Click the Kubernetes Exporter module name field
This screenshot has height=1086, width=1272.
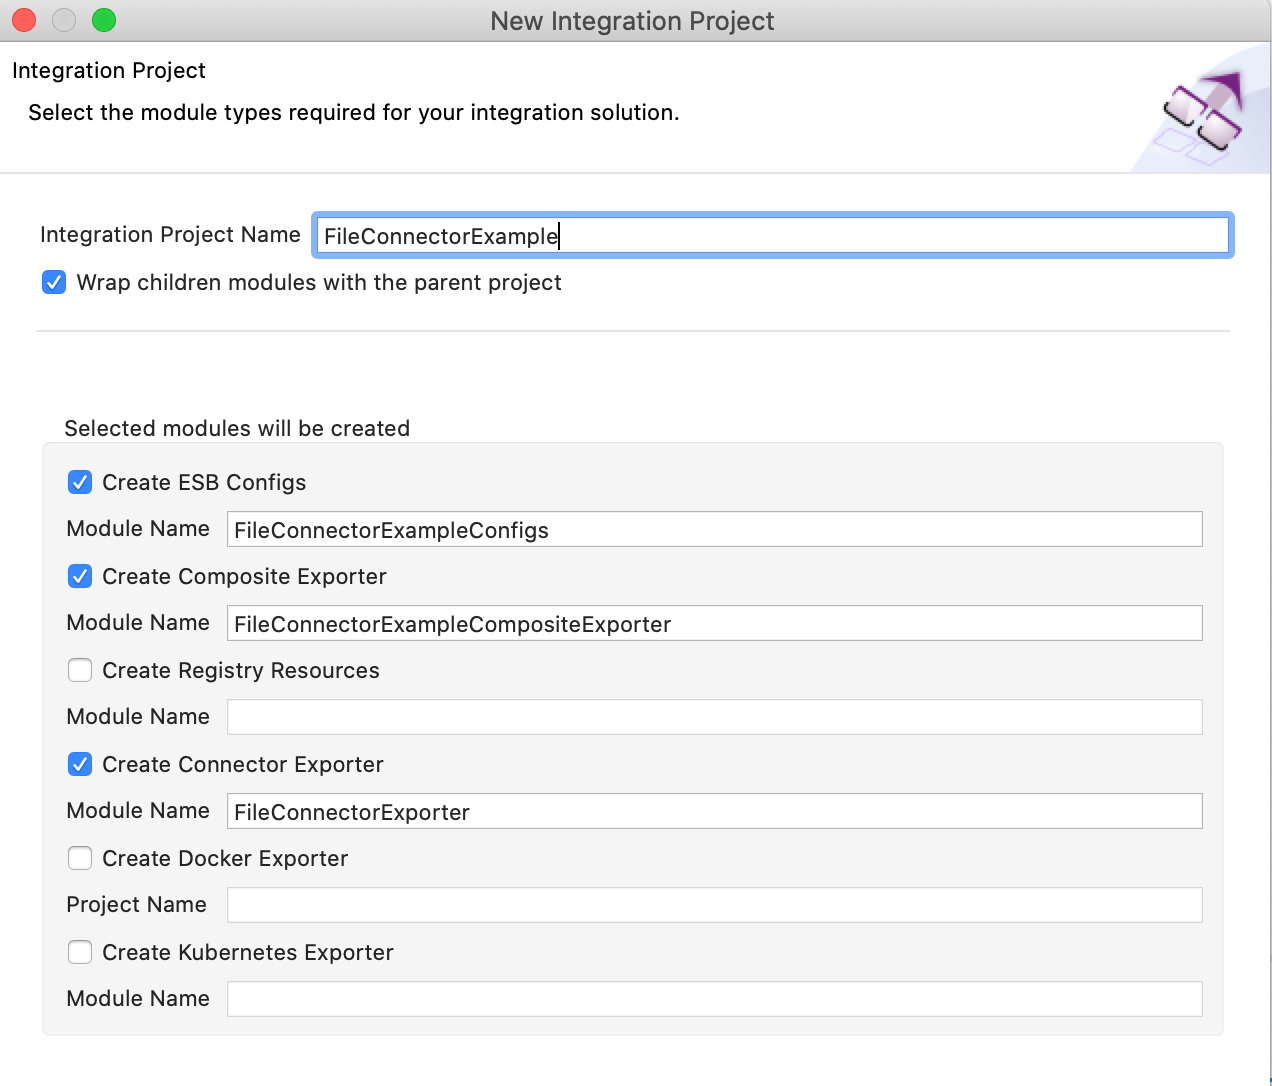pos(715,1000)
